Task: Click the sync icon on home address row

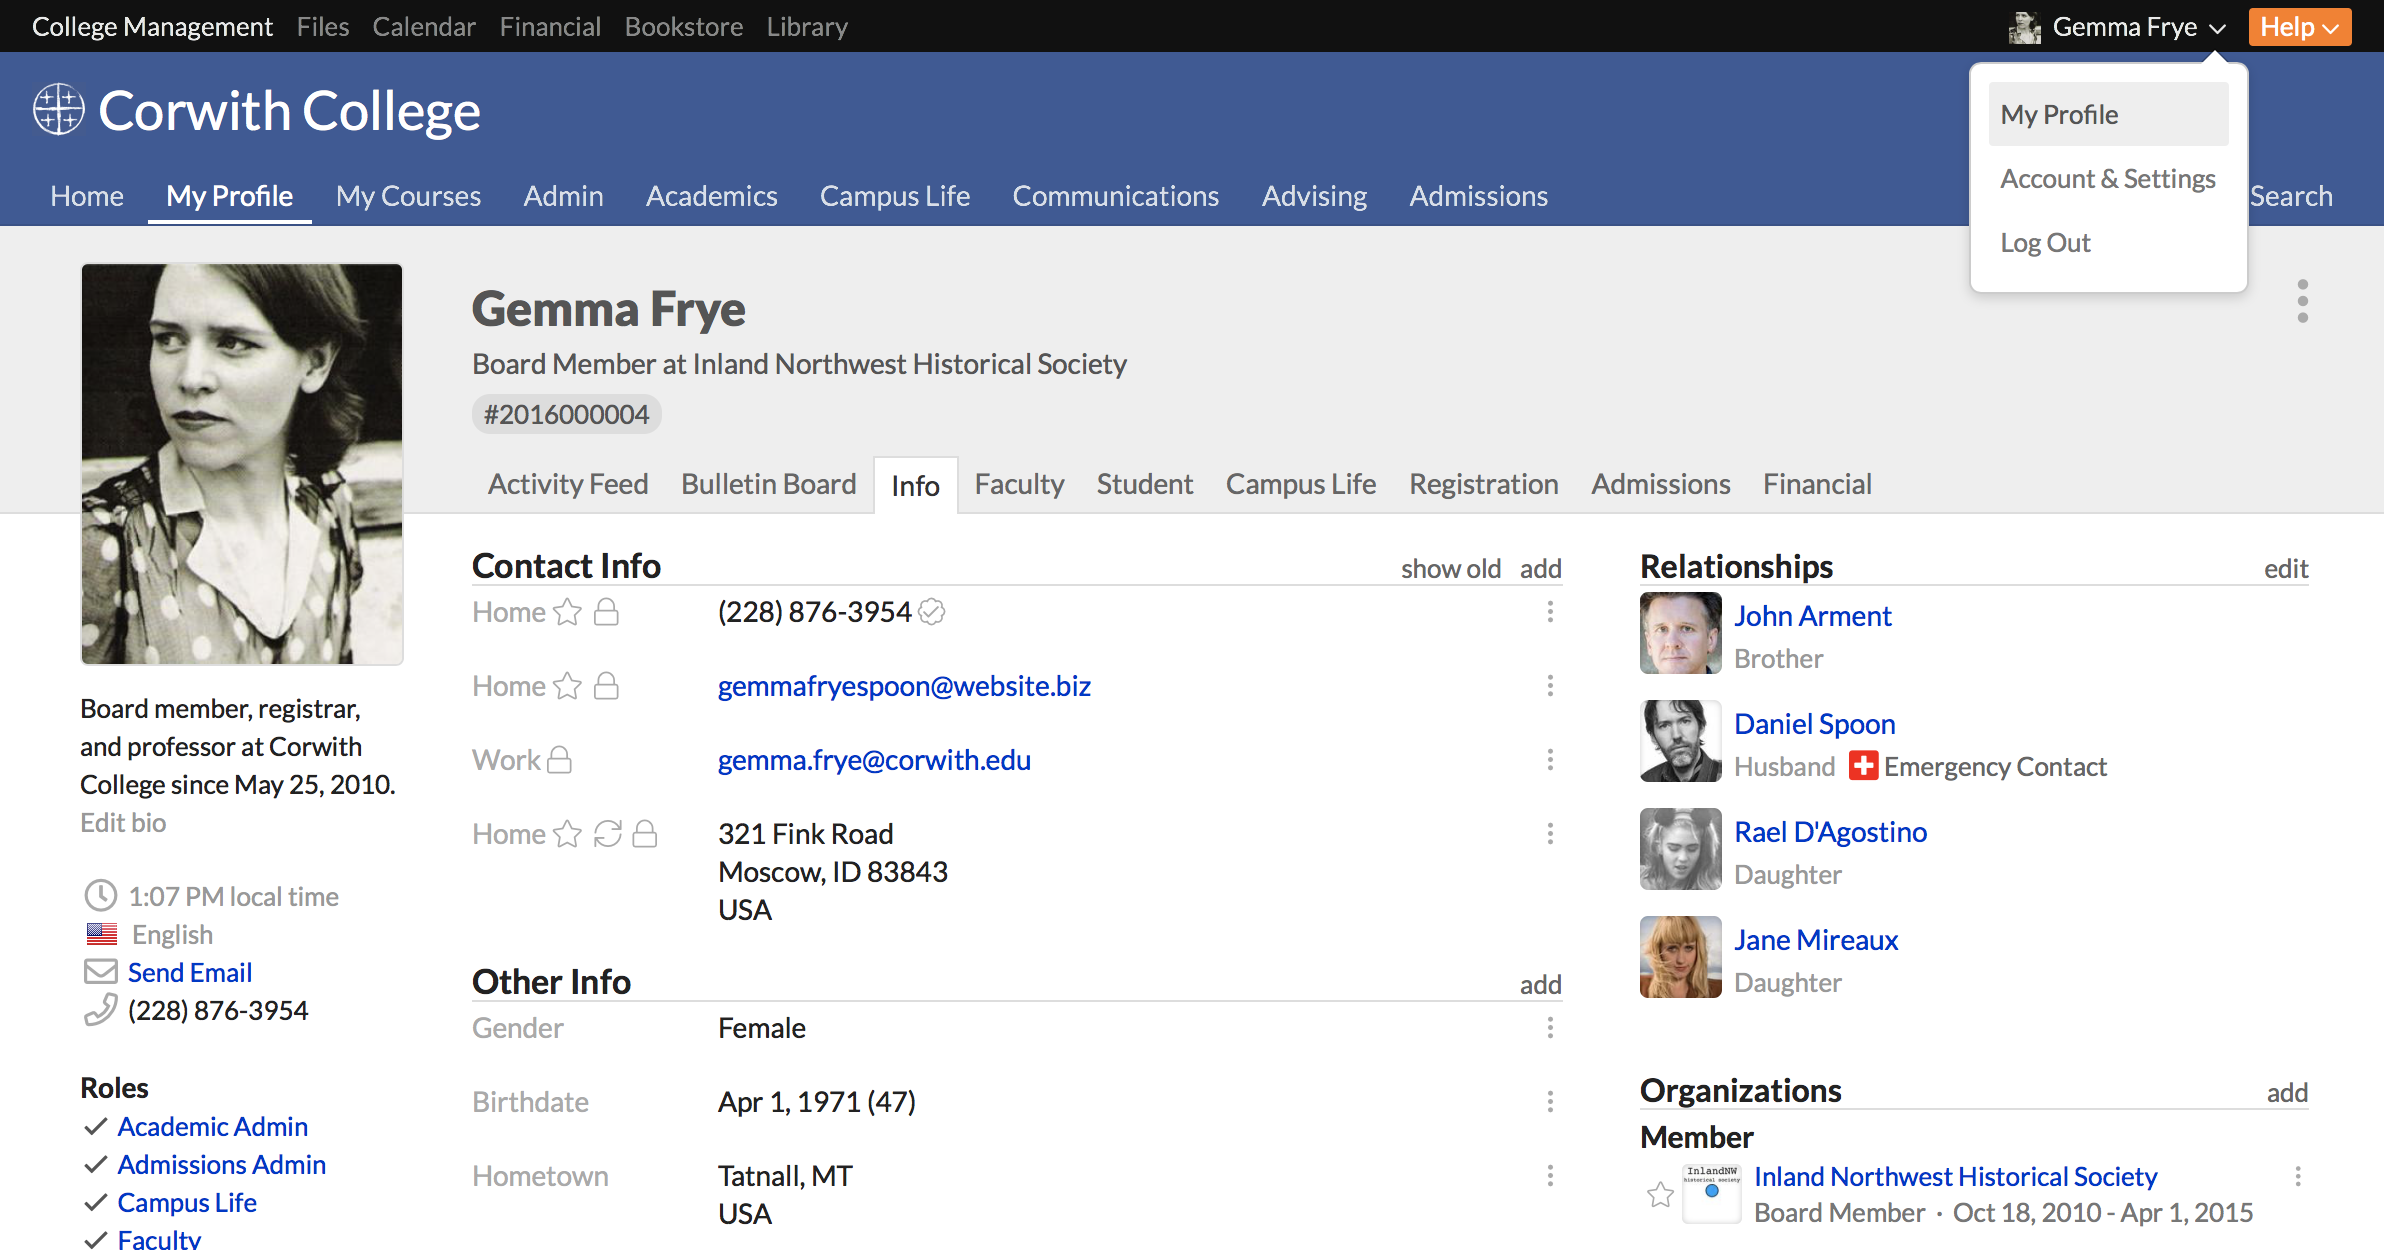Action: (x=607, y=834)
